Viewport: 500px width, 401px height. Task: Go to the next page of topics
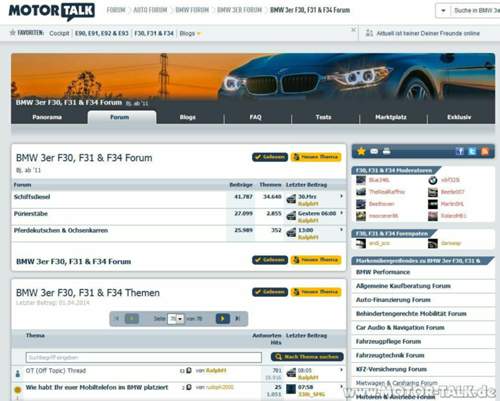223,319
